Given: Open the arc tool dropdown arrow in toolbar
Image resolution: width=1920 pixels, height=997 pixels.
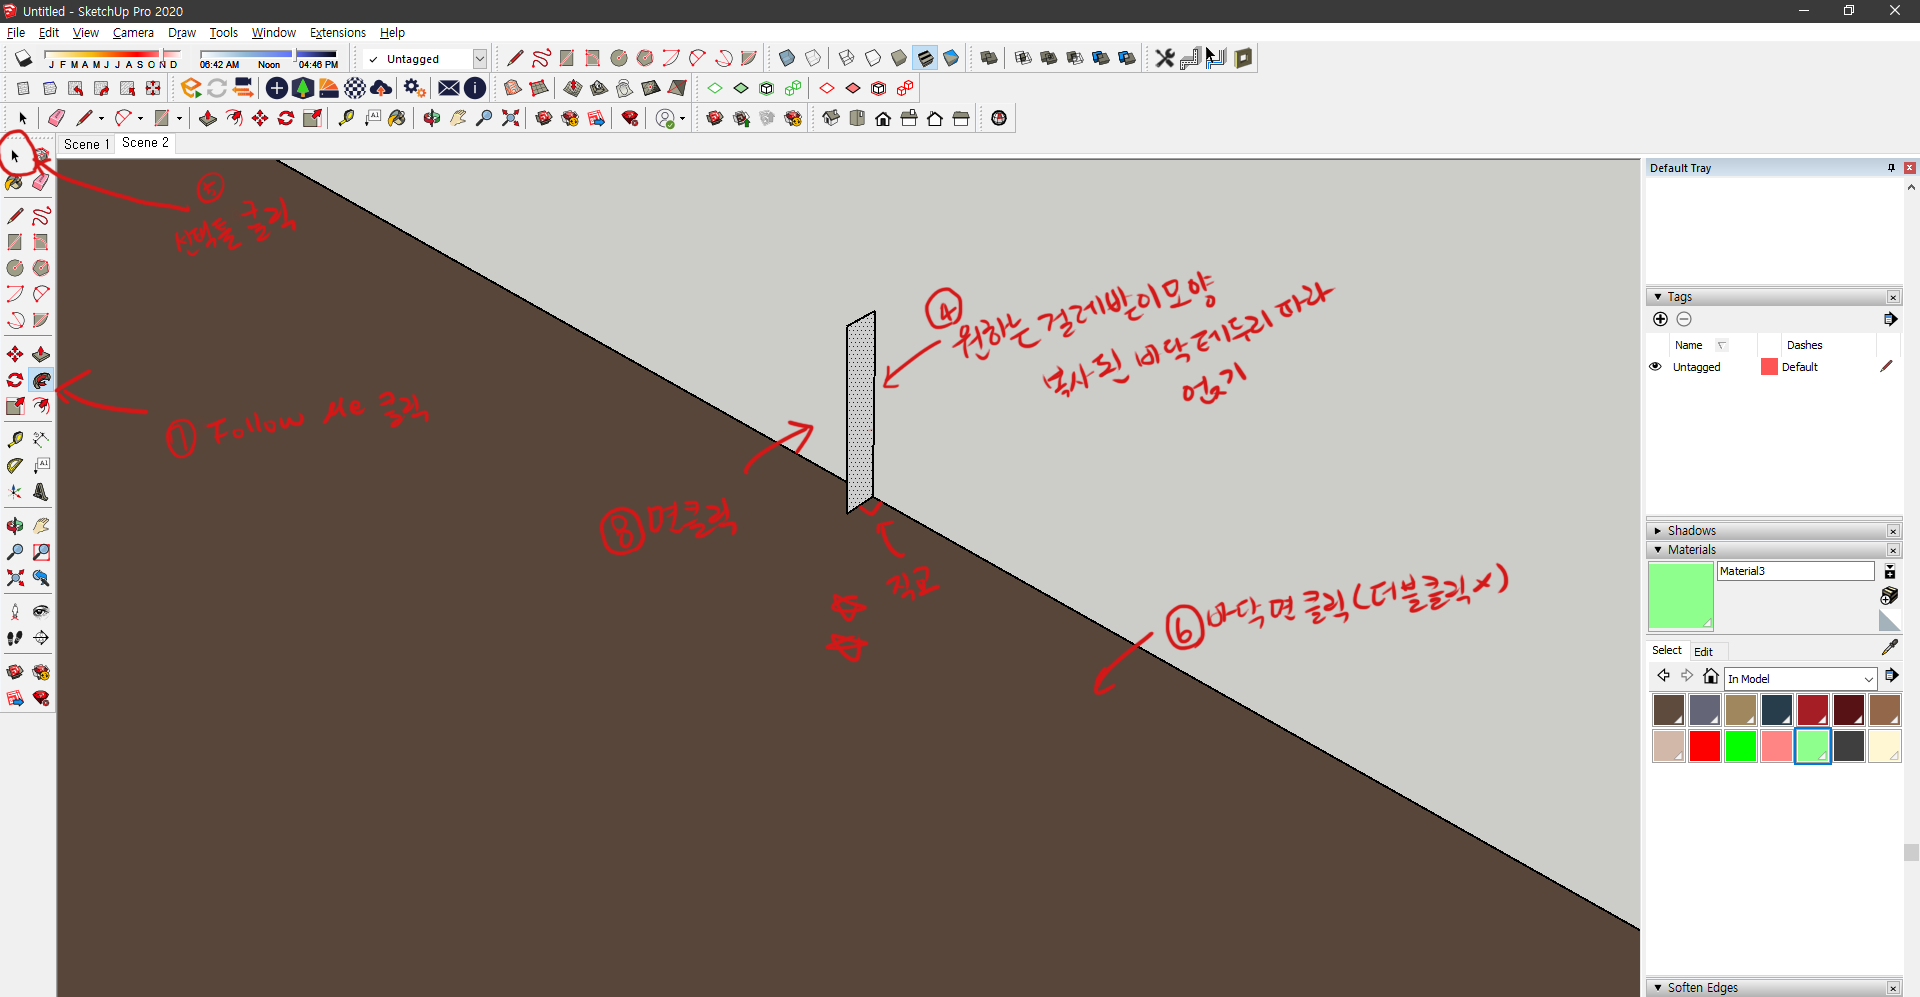Looking at the screenshot, I should (141, 119).
